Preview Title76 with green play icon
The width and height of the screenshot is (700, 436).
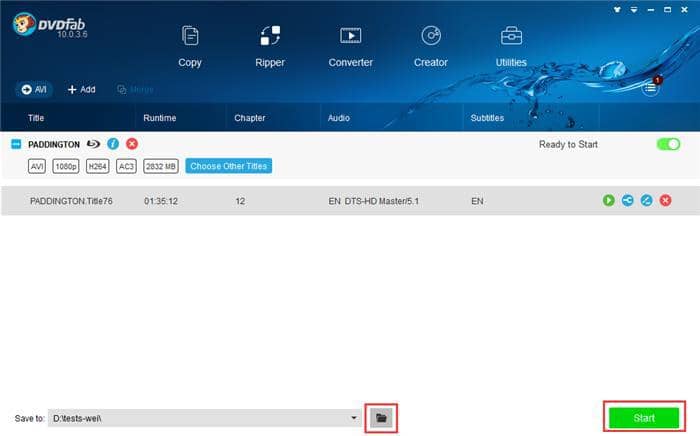pyautogui.click(x=608, y=200)
